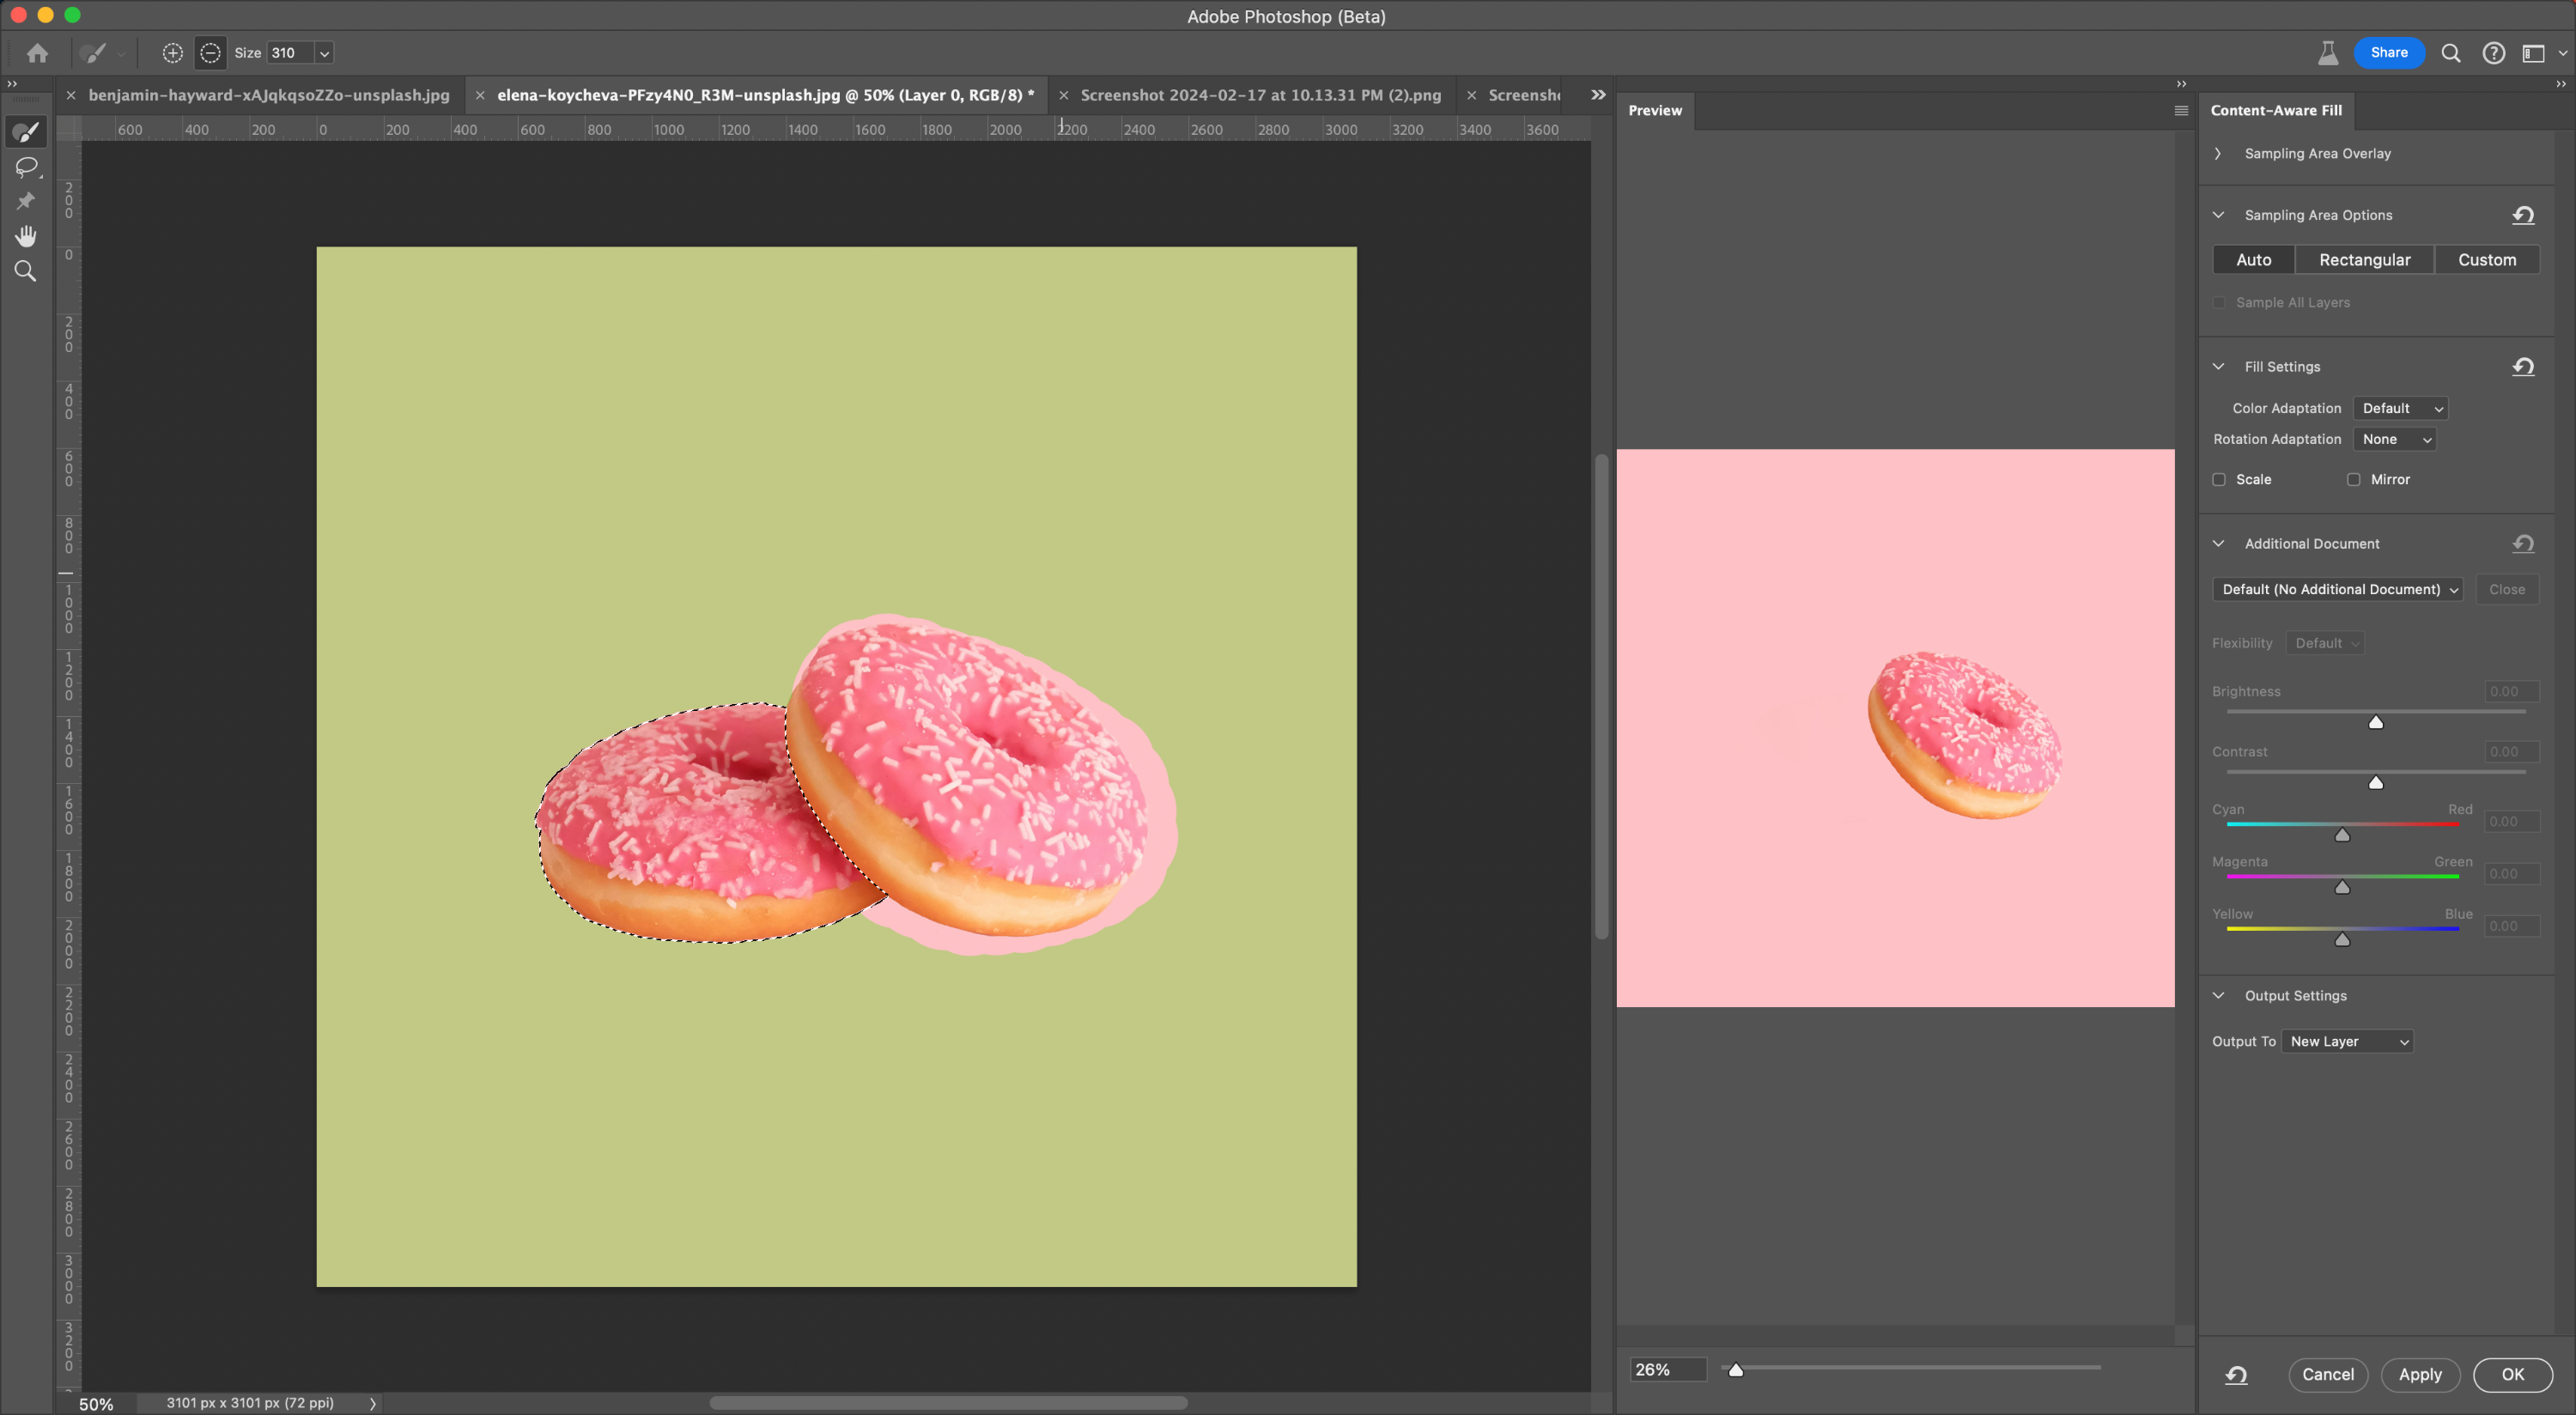Viewport: 2576px width, 1415px height.
Task: Click the preview zoom slider handle
Action: click(x=1736, y=1370)
